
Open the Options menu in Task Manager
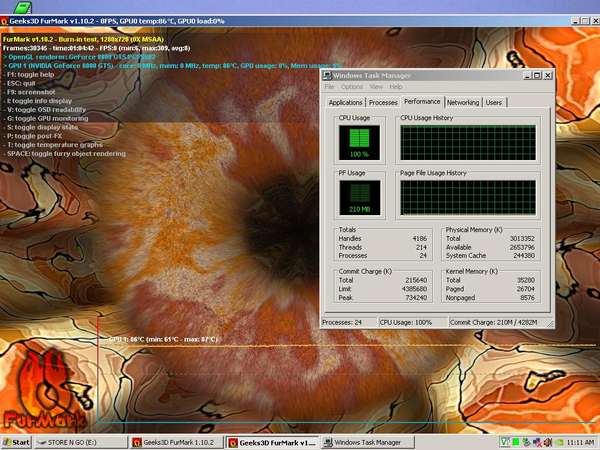pos(352,87)
